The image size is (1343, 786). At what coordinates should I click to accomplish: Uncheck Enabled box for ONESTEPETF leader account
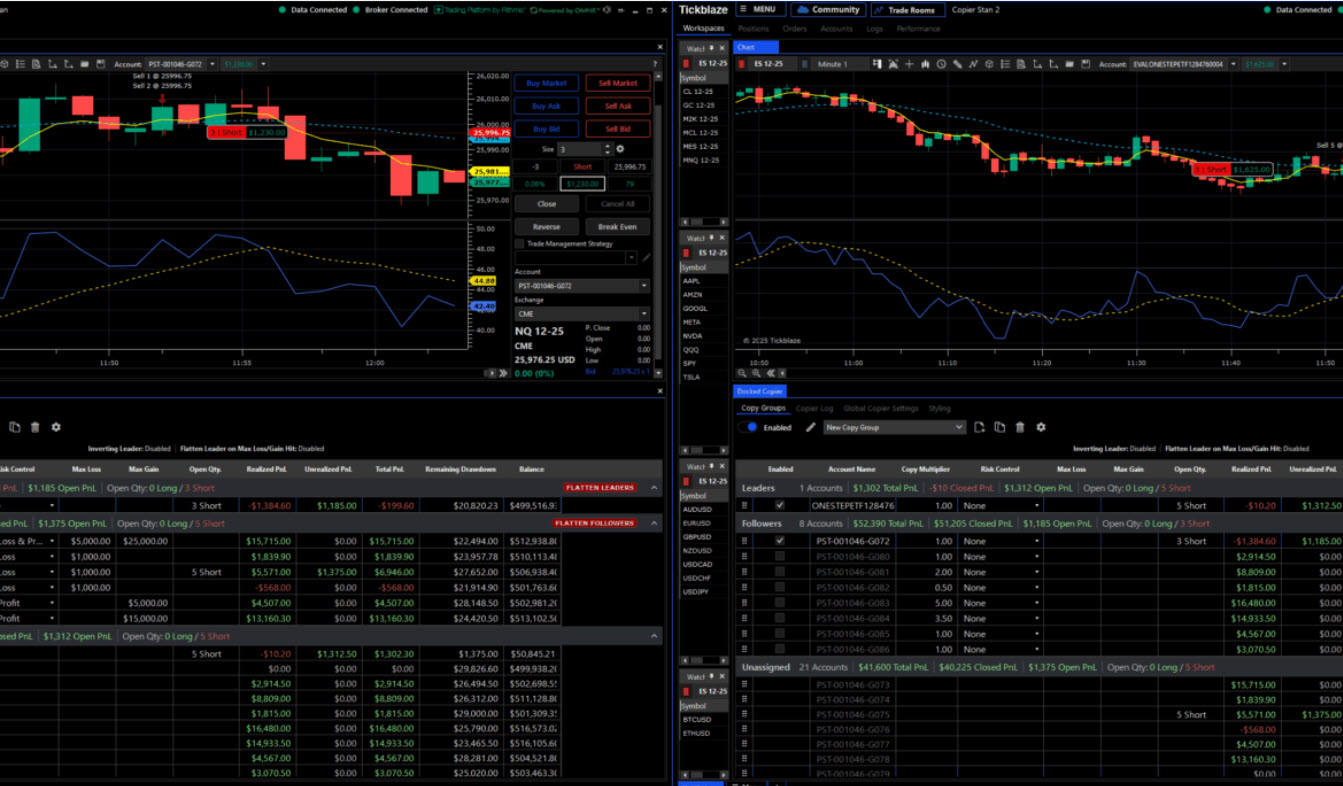(x=780, y=506)
